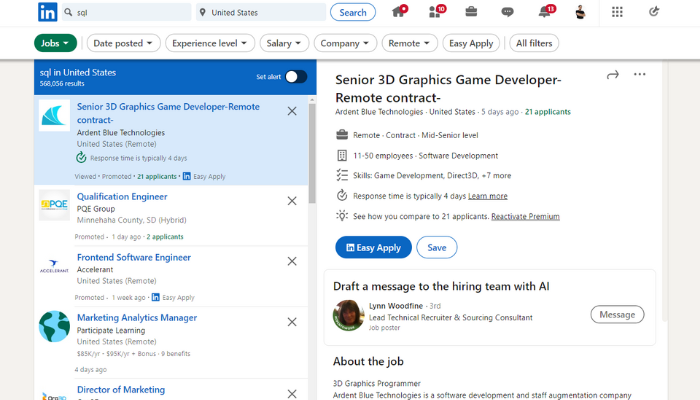Open the Jobs briefcase icon
Viewport: 700px width, 400px height.
471,12
